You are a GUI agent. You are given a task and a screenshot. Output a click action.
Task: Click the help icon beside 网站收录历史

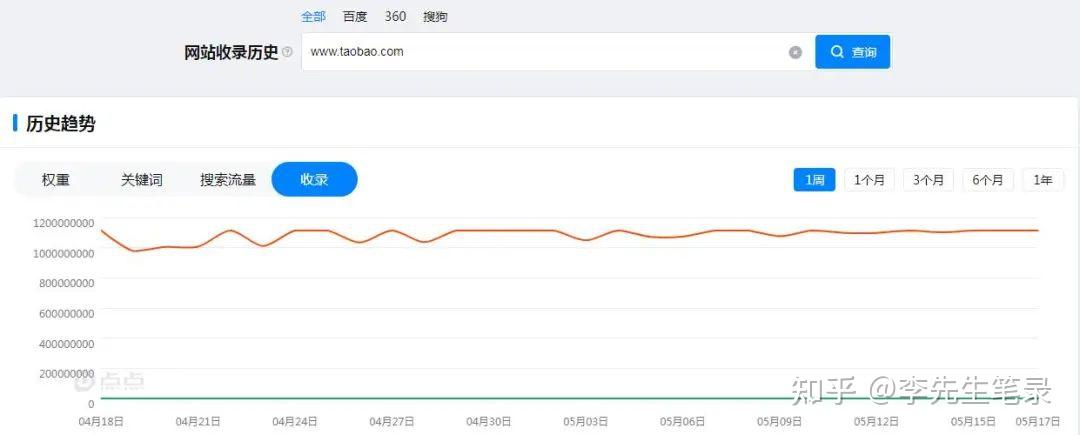tap(288, 52)
